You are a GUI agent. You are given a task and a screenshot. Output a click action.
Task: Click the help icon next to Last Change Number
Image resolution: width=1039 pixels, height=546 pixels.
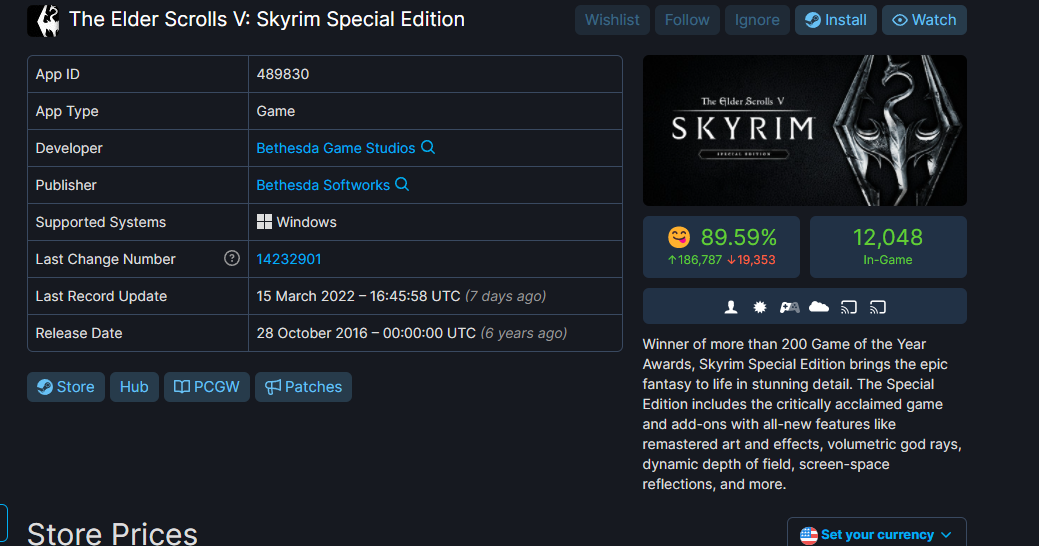[232, 258]
